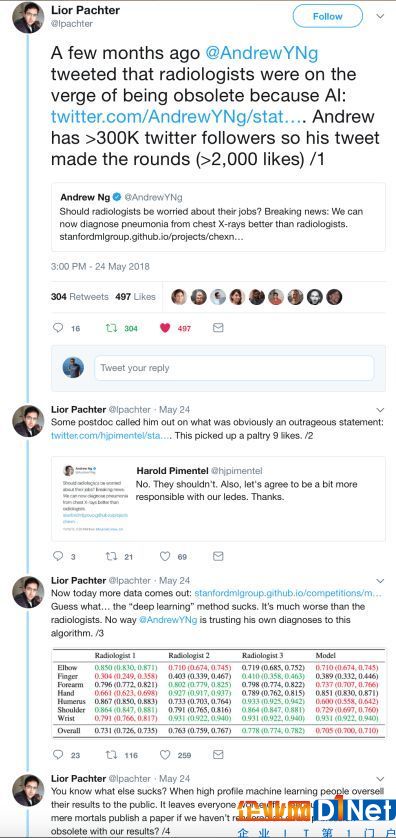Expand options chevron on the /3 tweet
The width and height of the screenshot is (396, 838).
point(380,580)
